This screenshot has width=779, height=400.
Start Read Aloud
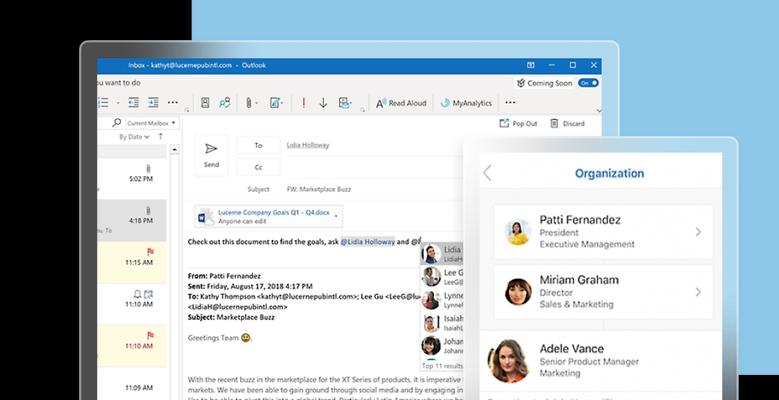tap(401, 103)
